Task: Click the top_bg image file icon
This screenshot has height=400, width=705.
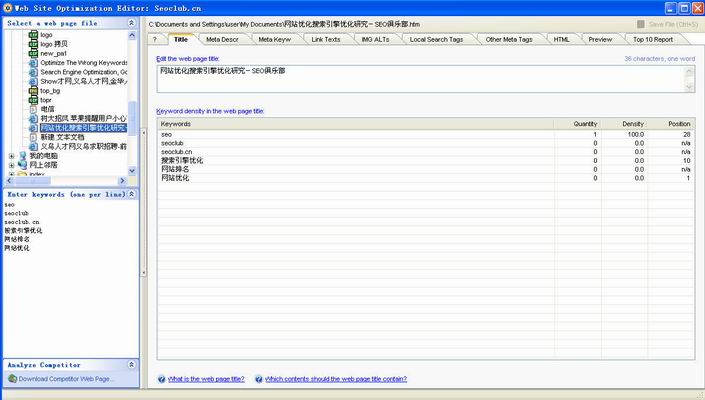Action: click(33, 91)
